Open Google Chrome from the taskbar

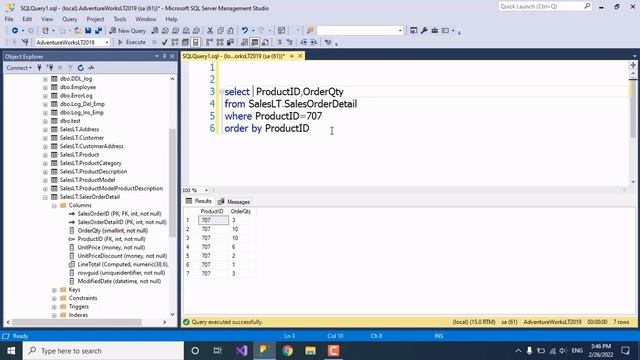[x=288, y=351]
